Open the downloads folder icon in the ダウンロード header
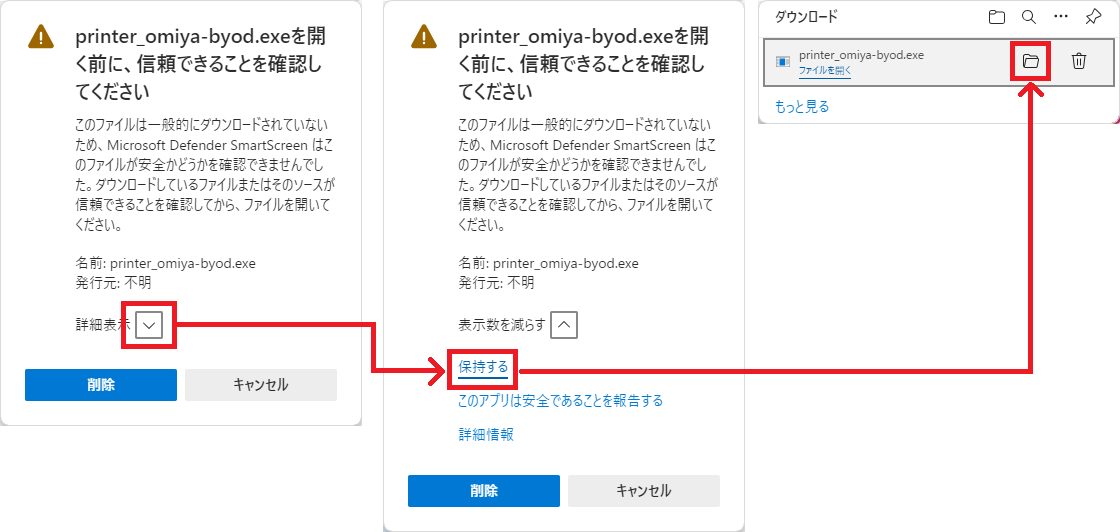The width and height of the screenshot is (1120, 532). click(x=996, y=17)
